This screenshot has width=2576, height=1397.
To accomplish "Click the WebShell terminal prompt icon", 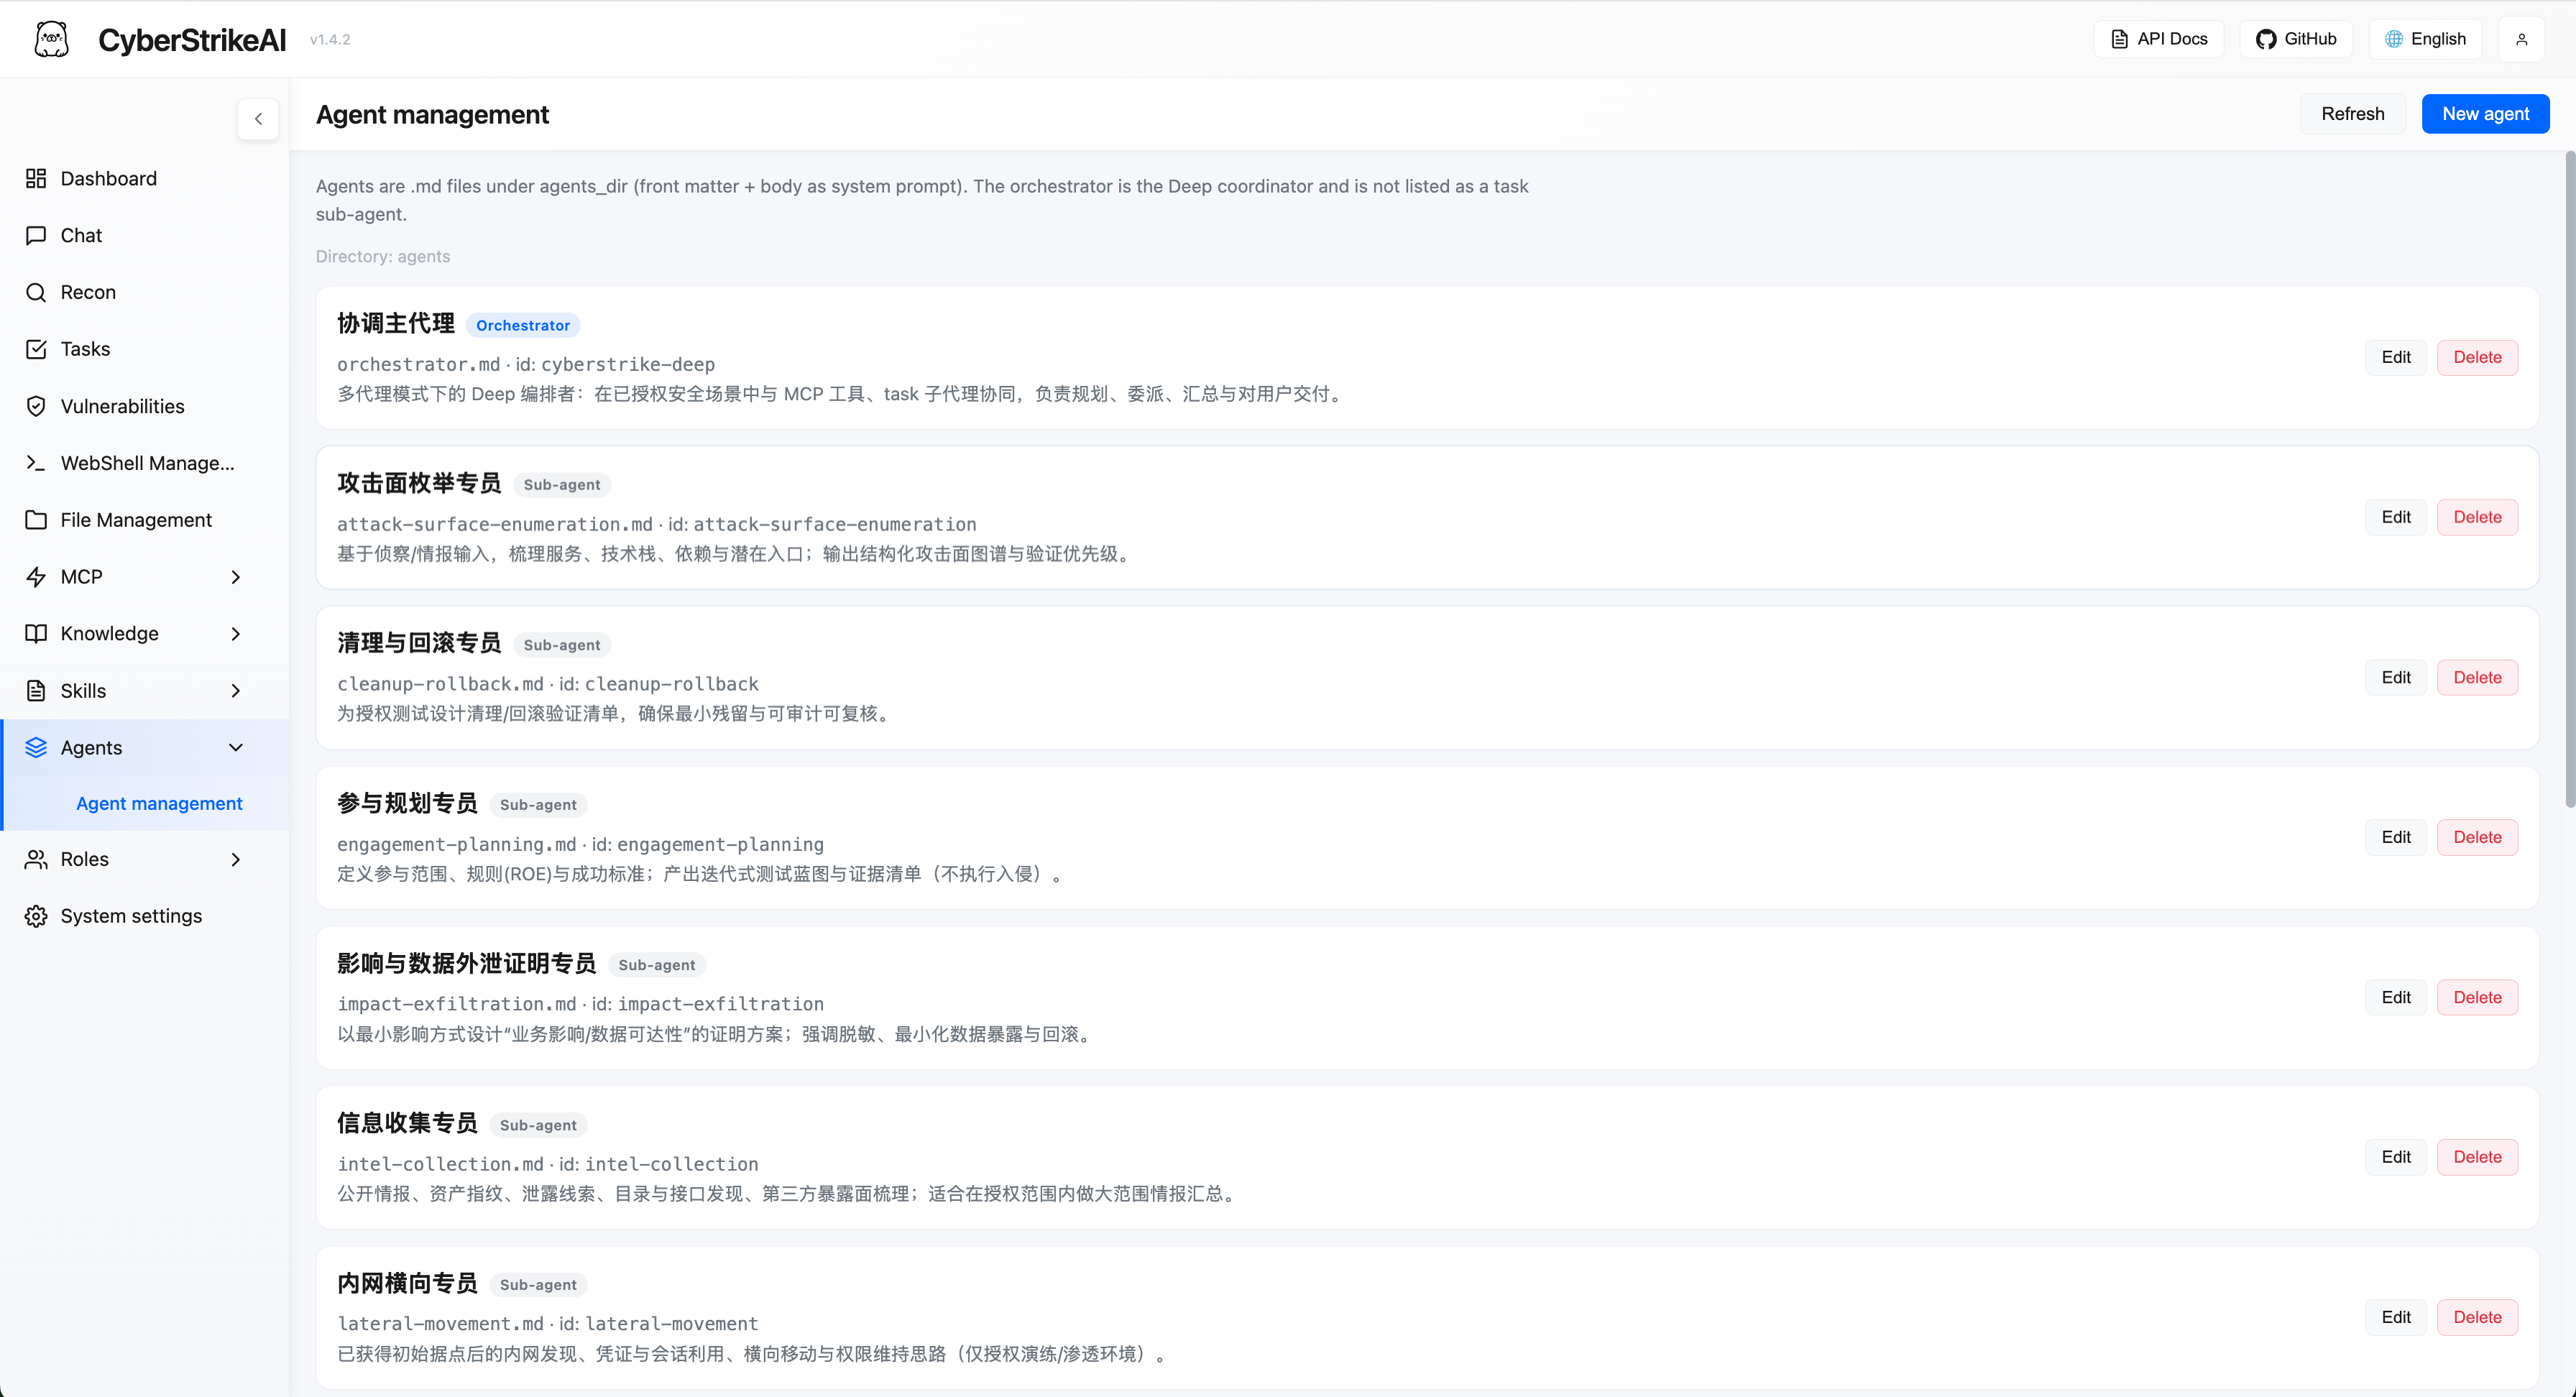I will (x=36, y=463).
